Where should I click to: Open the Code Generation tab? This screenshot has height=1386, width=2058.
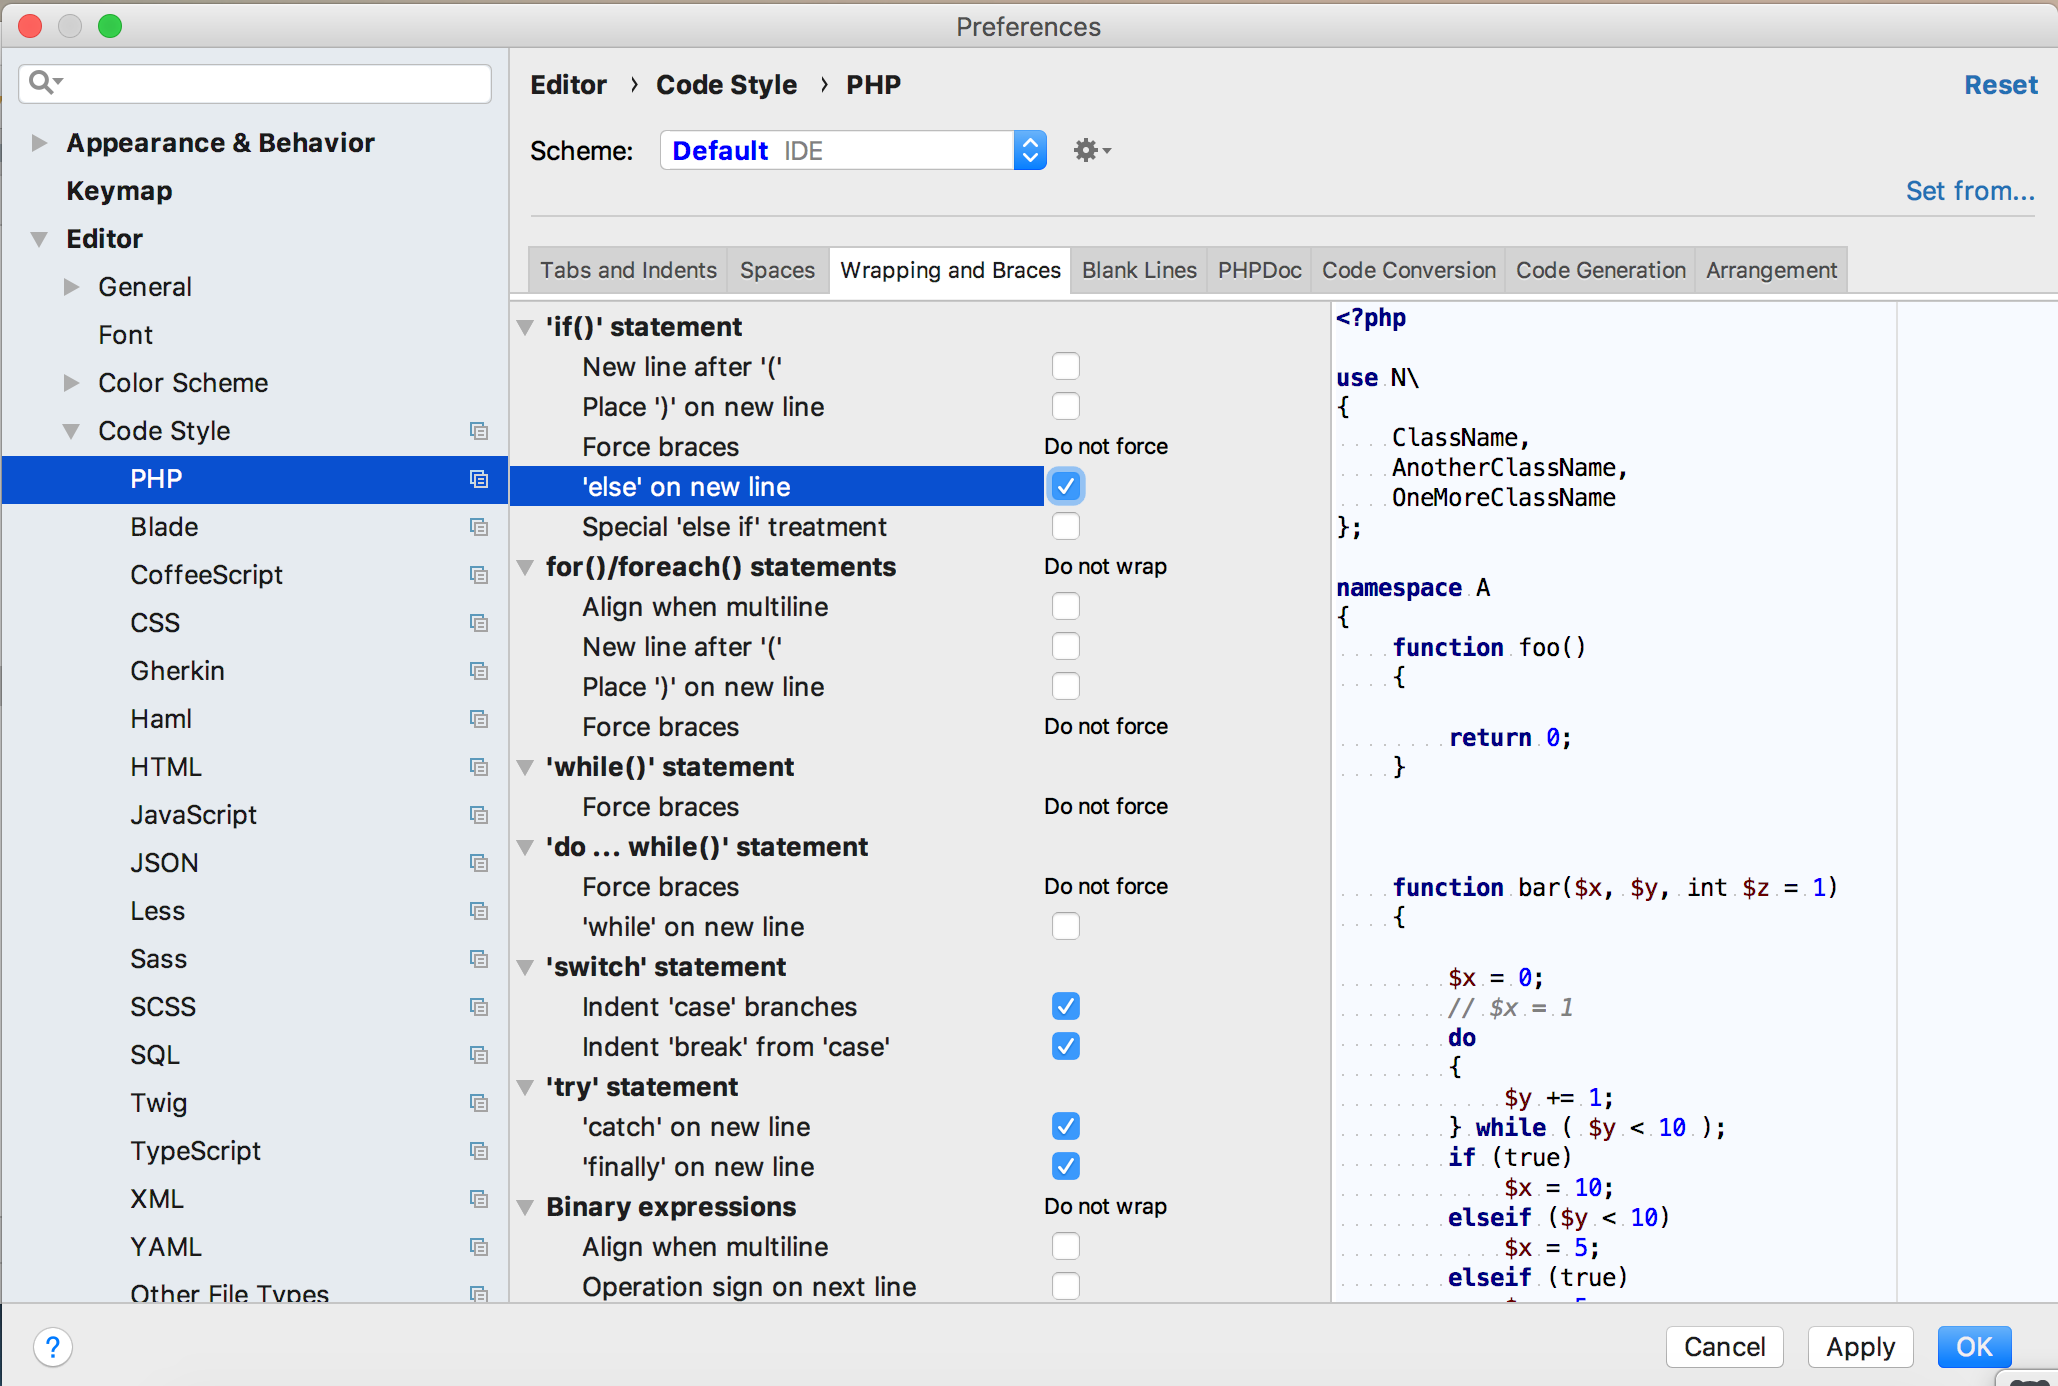(x=1599, y=270)
